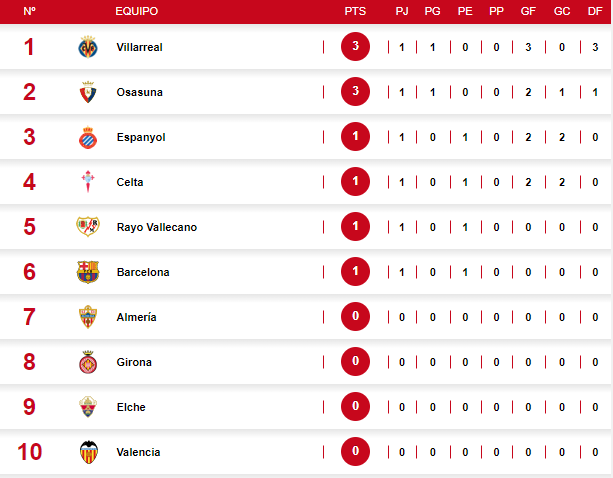Image resolution: width=613 pixels, height=478 pixels.
Task: Click the DF column header
Action: pyautogui.click(x=595, y=11)
